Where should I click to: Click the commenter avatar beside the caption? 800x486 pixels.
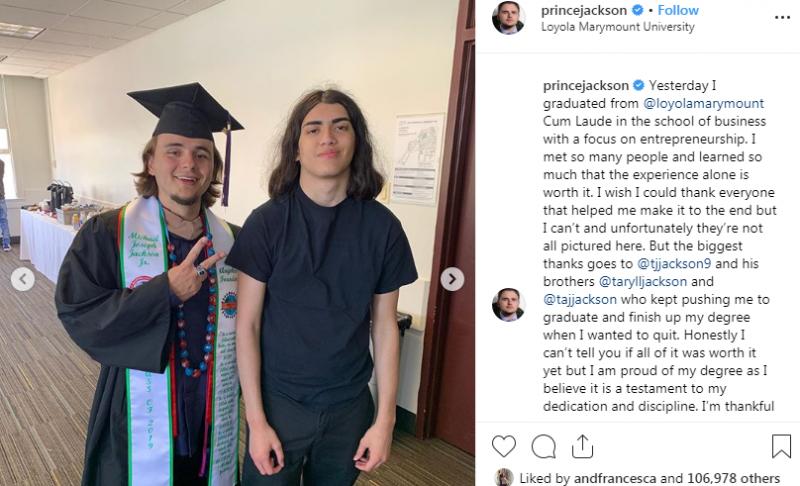coord(508,304)
